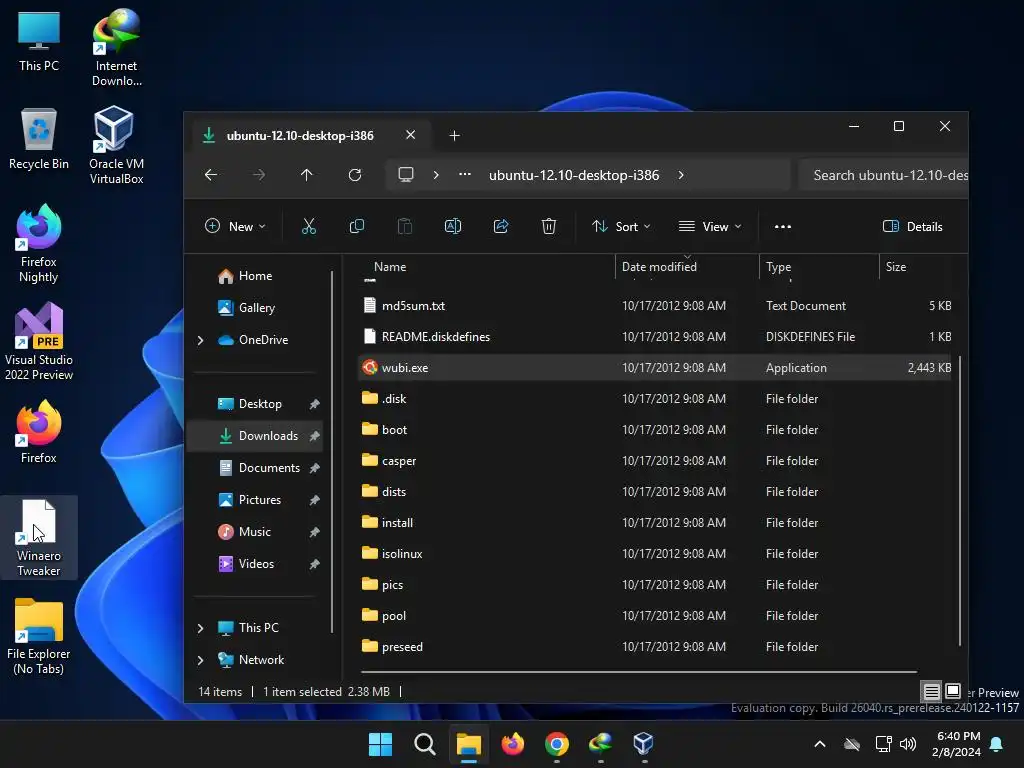Expand Network in navigation pane

point(200,660)
